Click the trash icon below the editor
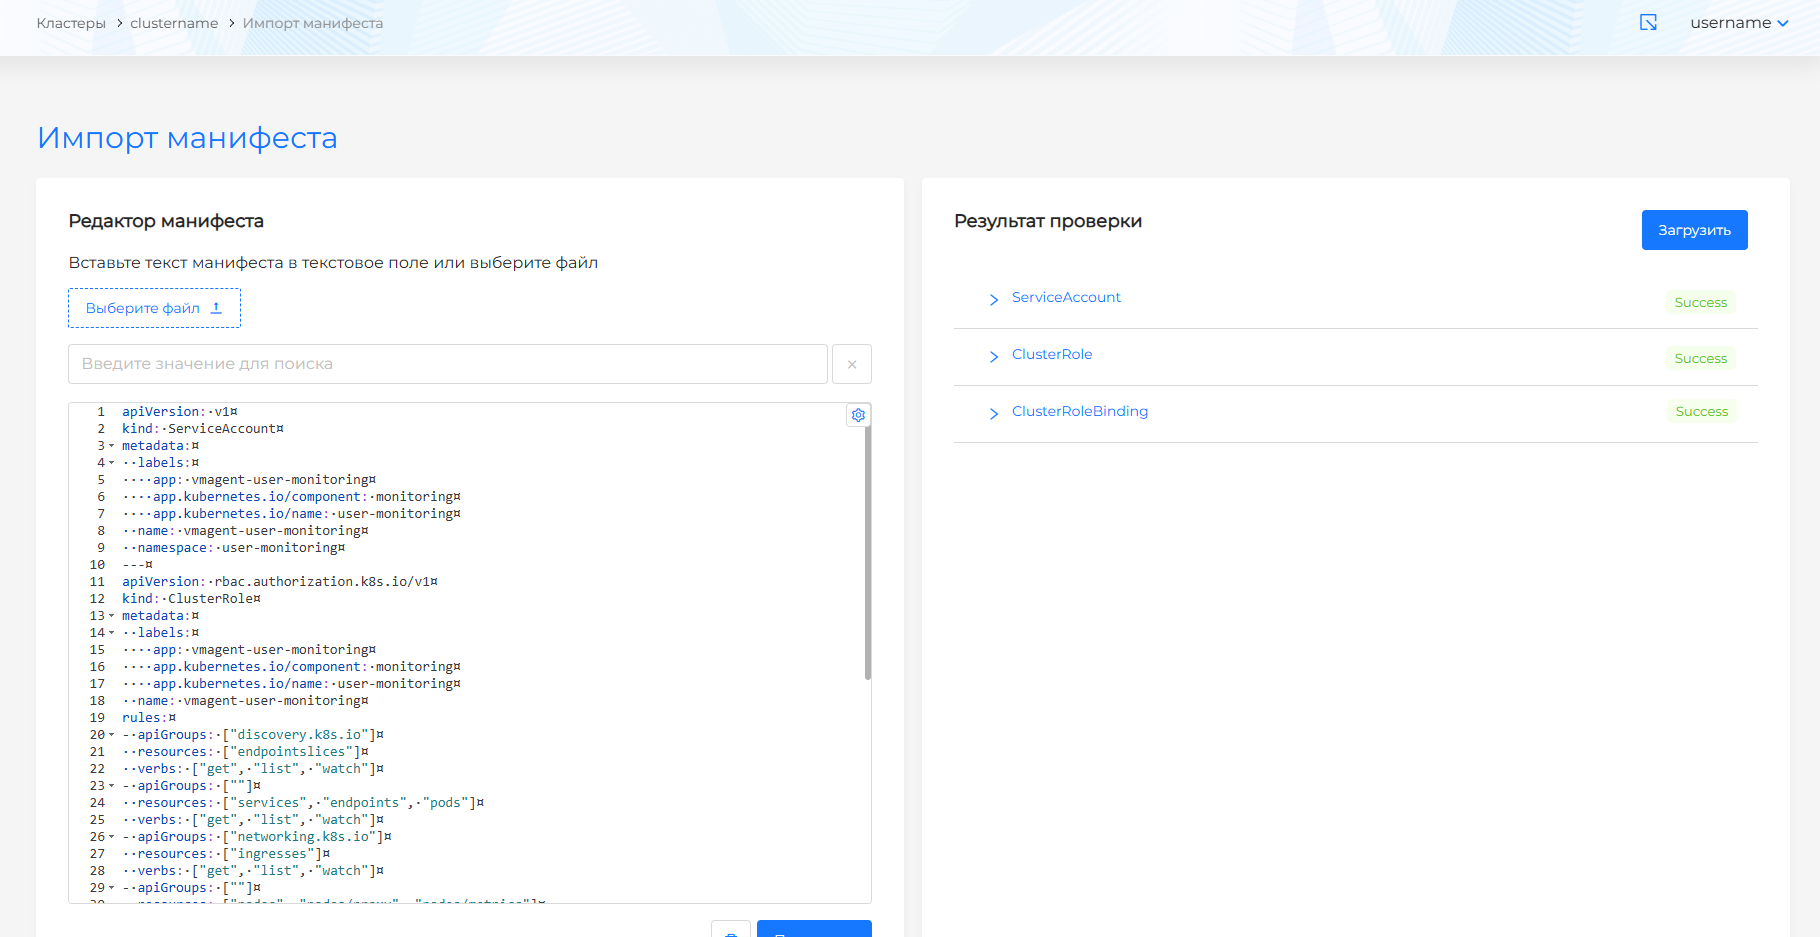The image size is (1820, 937). pyautogui.click(x=731, y=931)
